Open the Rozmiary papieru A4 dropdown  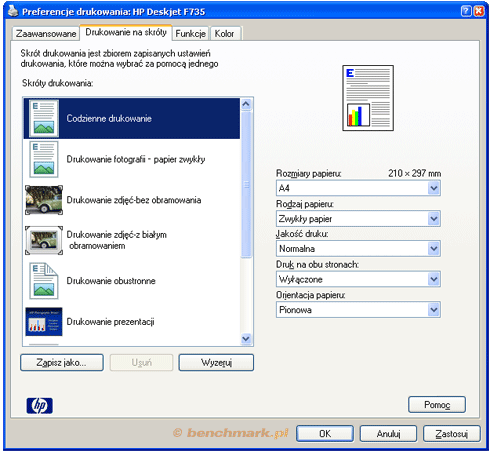[358, 188]
